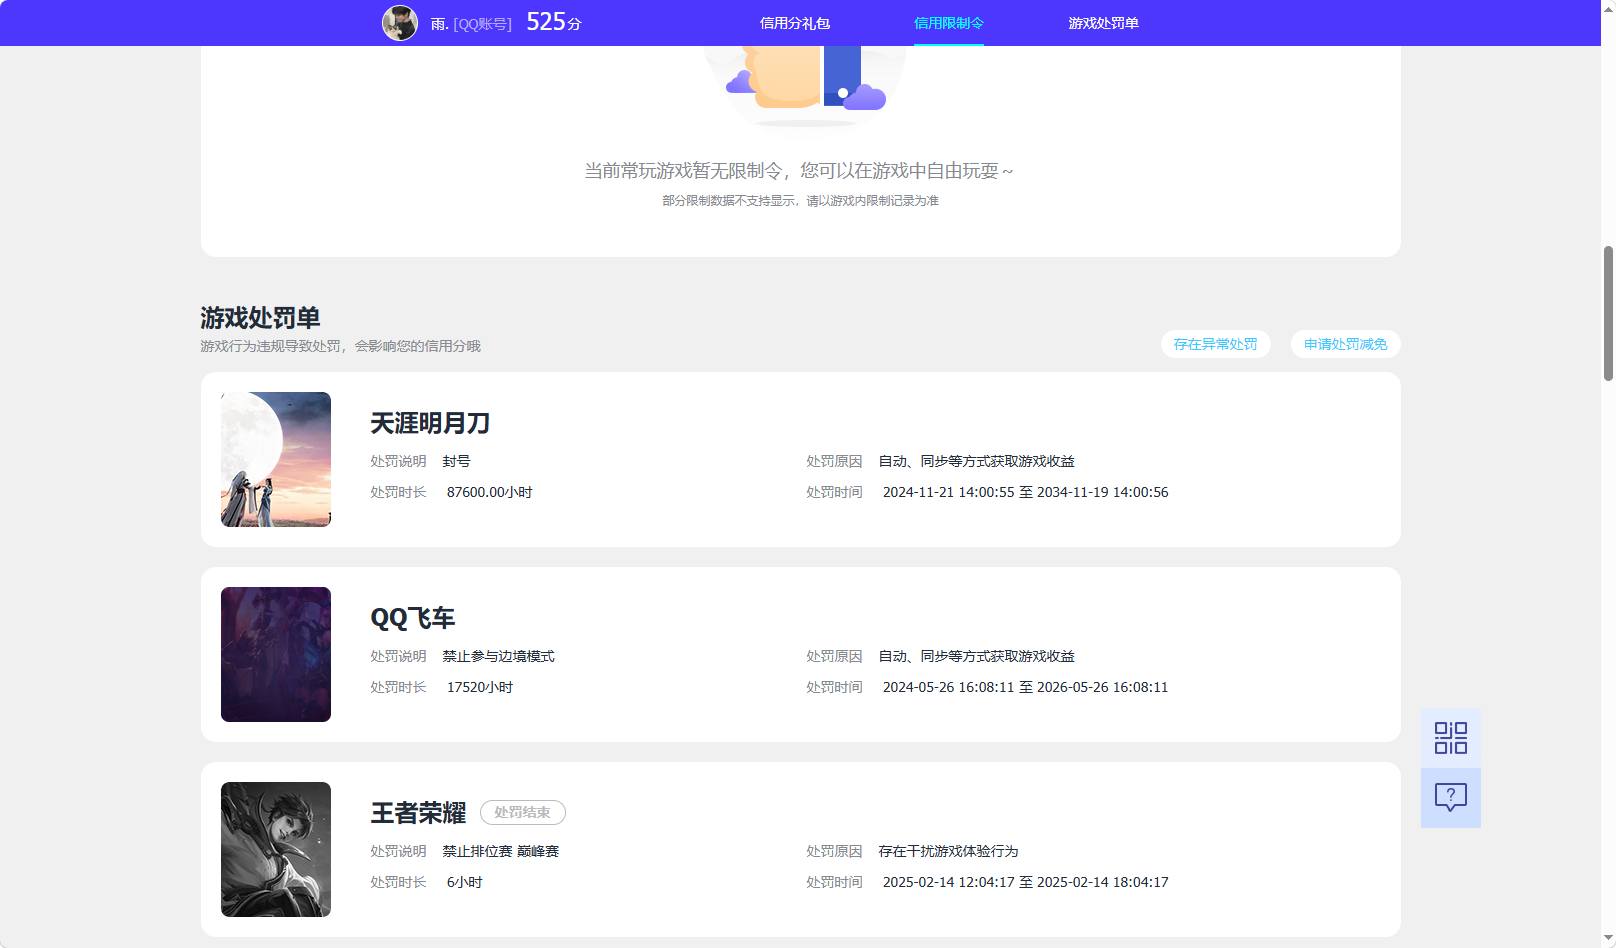Click the 2024-05-26 16:08:11 至 2026-05-26 time range
The width and height of the screenshot is (1616, 948).
coord(1025,687)
